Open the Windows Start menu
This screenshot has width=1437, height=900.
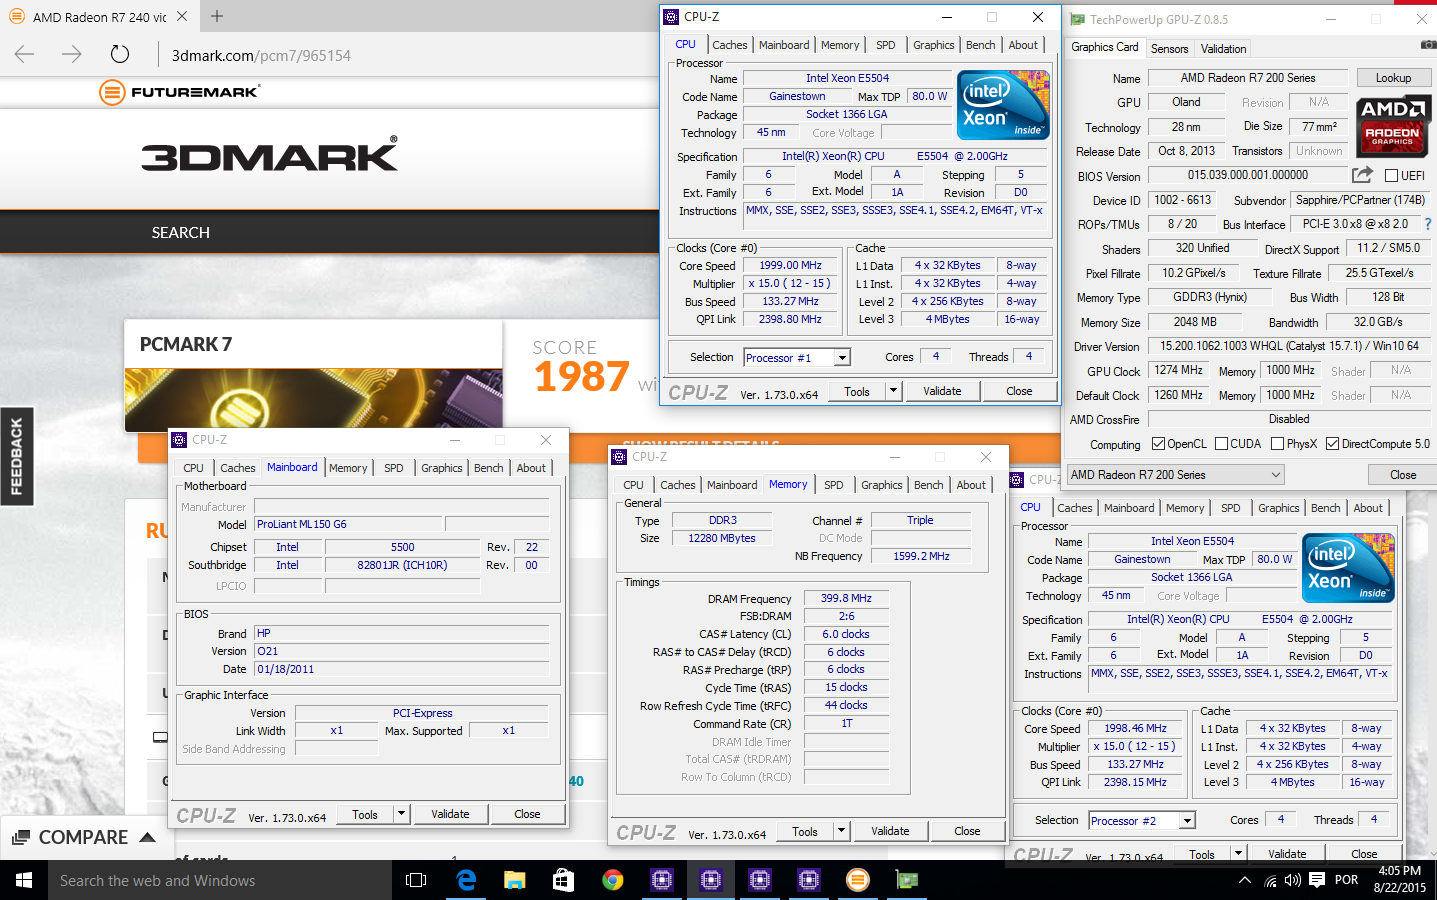coord(24,880)
